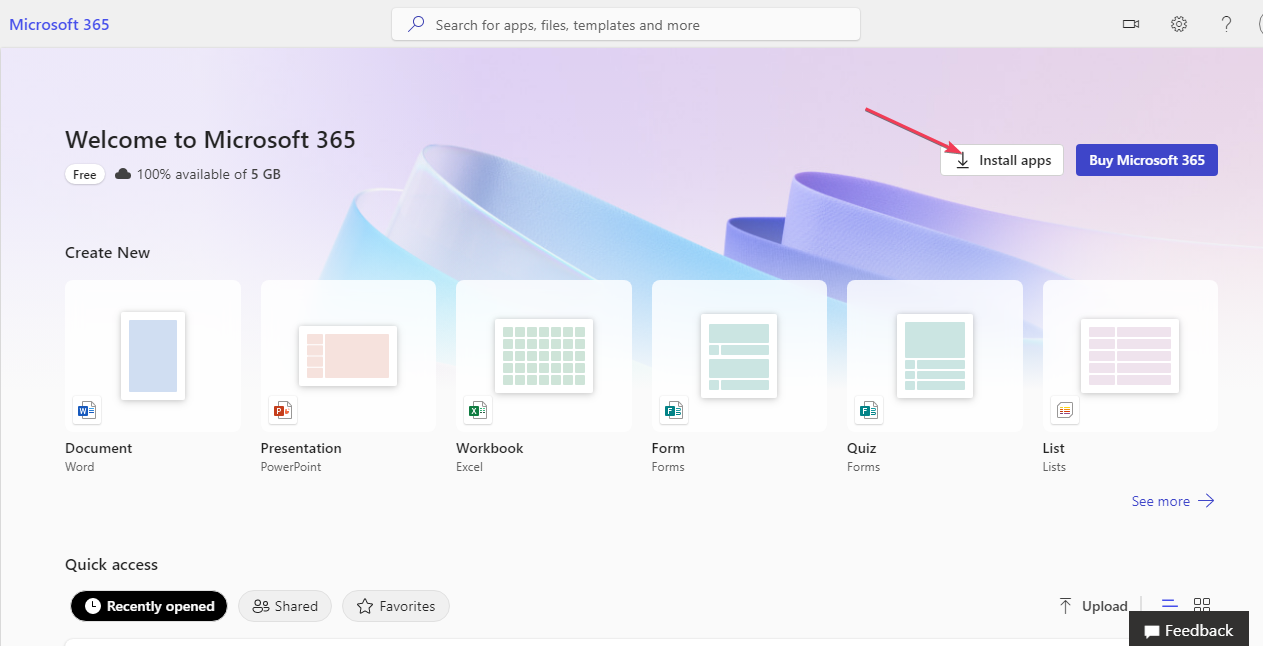Click the Install apps button

tap(1002, 160)
